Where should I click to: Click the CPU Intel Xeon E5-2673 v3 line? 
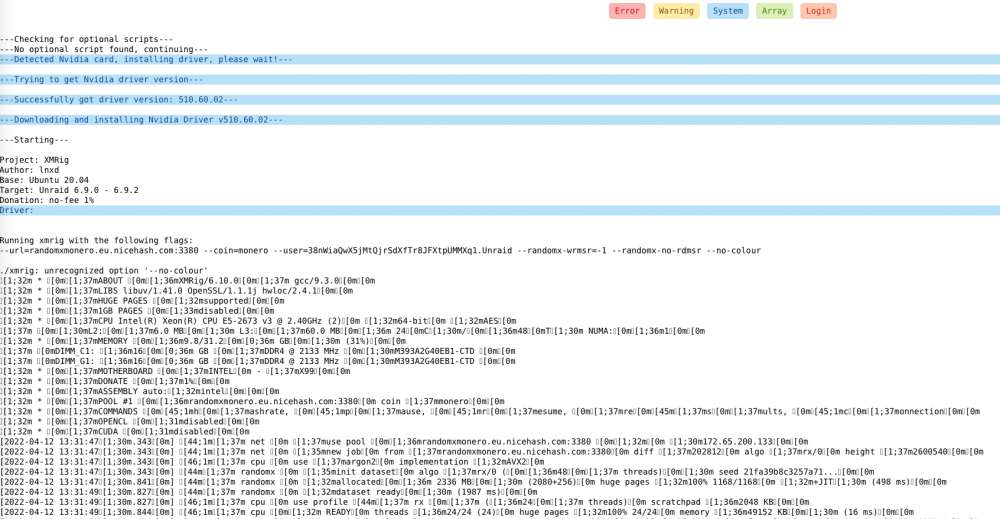[x=258, y=321]
